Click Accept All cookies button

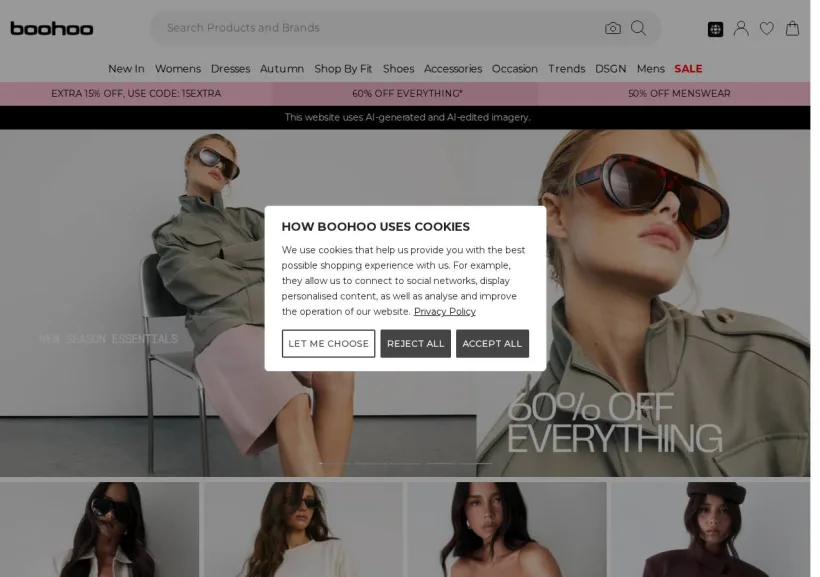point(492,344)
